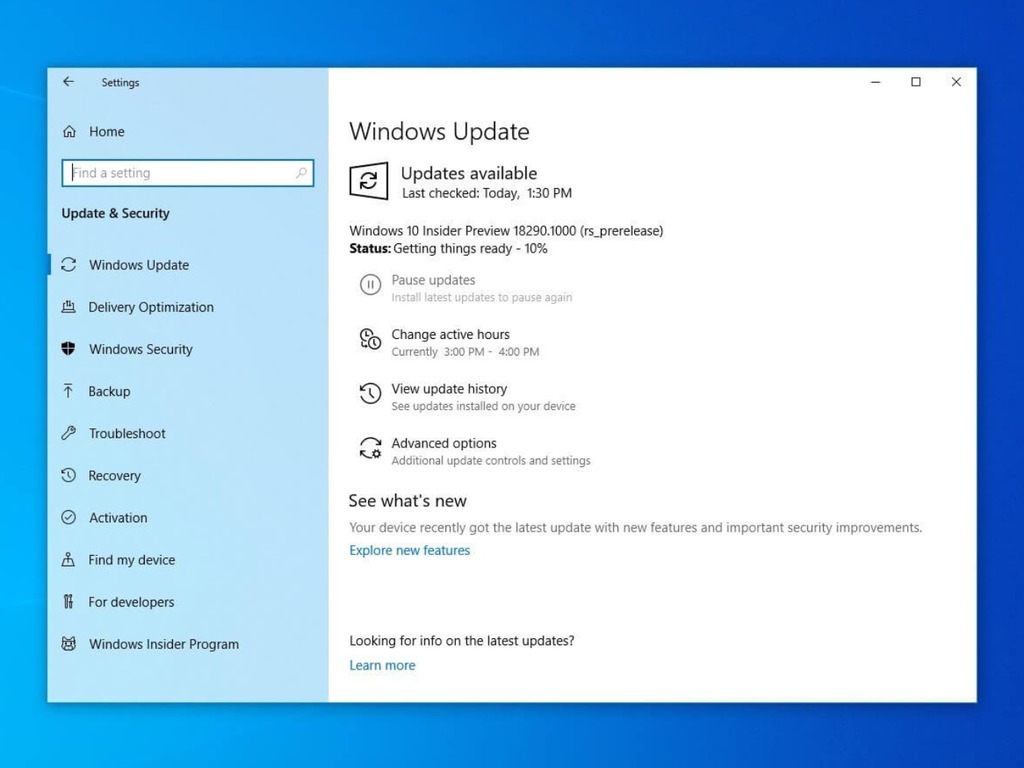1024x768 pixels.
Task: Select Windows Update in sidebar
Action: click(x=139, y=264)
